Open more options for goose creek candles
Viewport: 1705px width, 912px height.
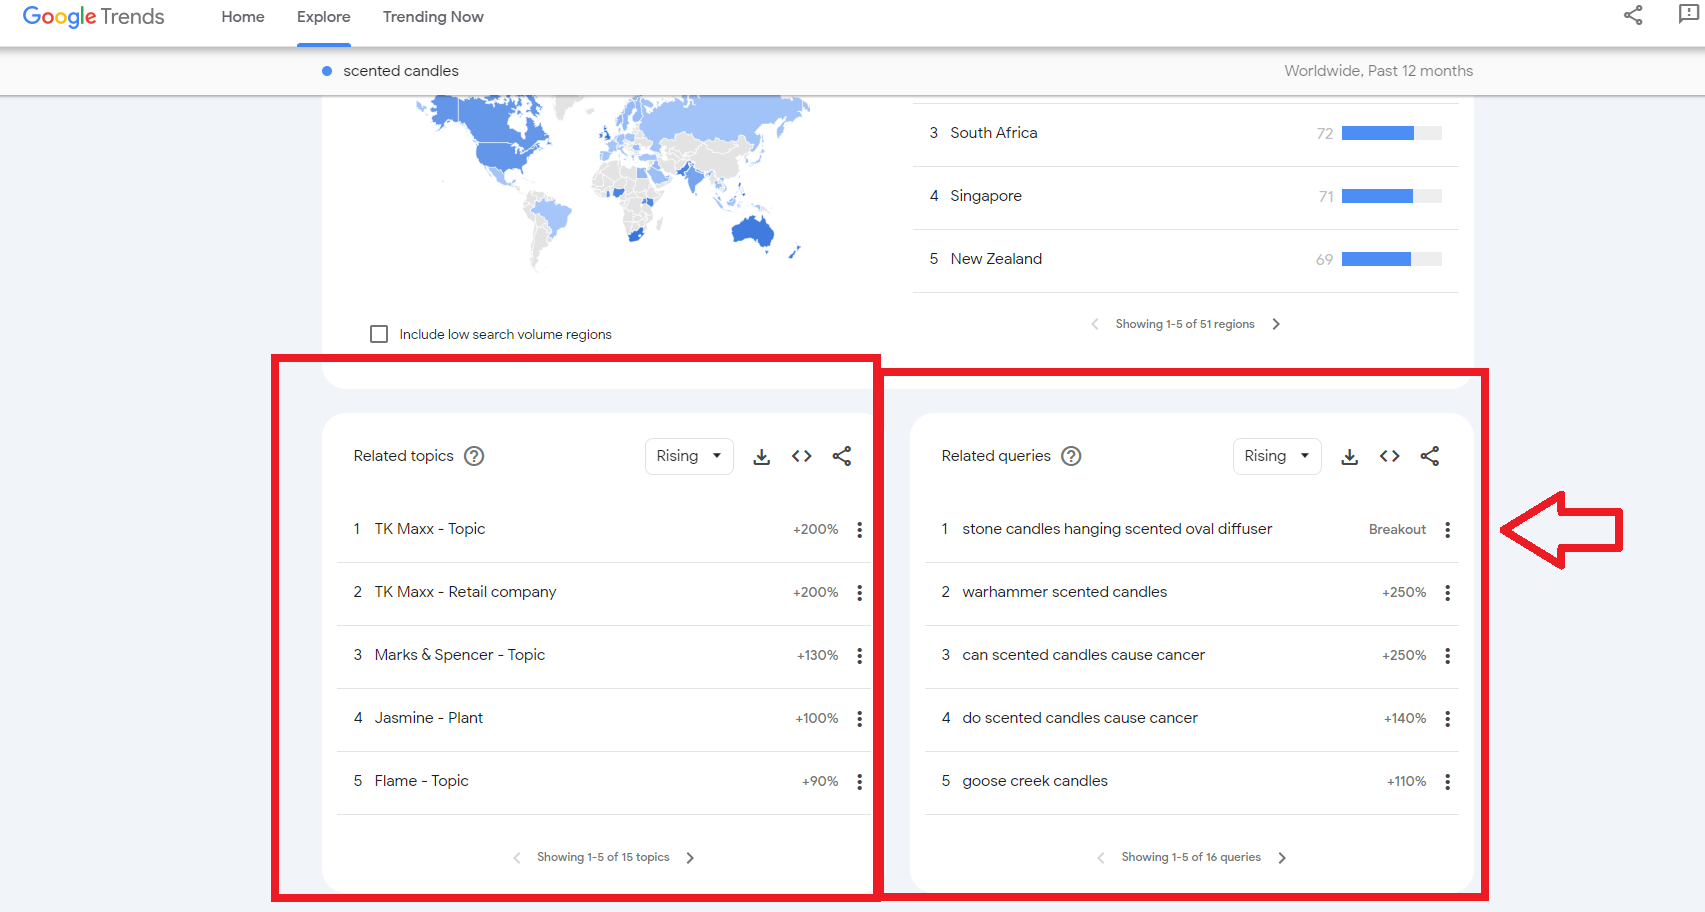pyautogui.click(x=1447, y=782)
